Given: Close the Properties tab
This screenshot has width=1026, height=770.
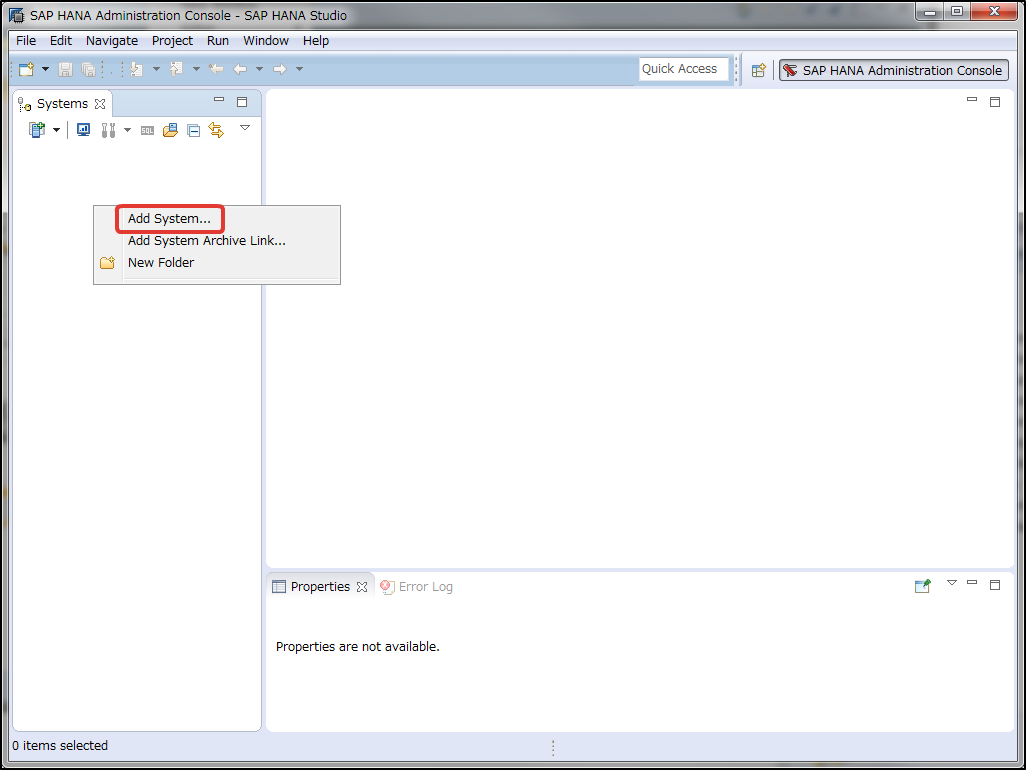Looking at the screenshot, I should (x=362, y=587).
